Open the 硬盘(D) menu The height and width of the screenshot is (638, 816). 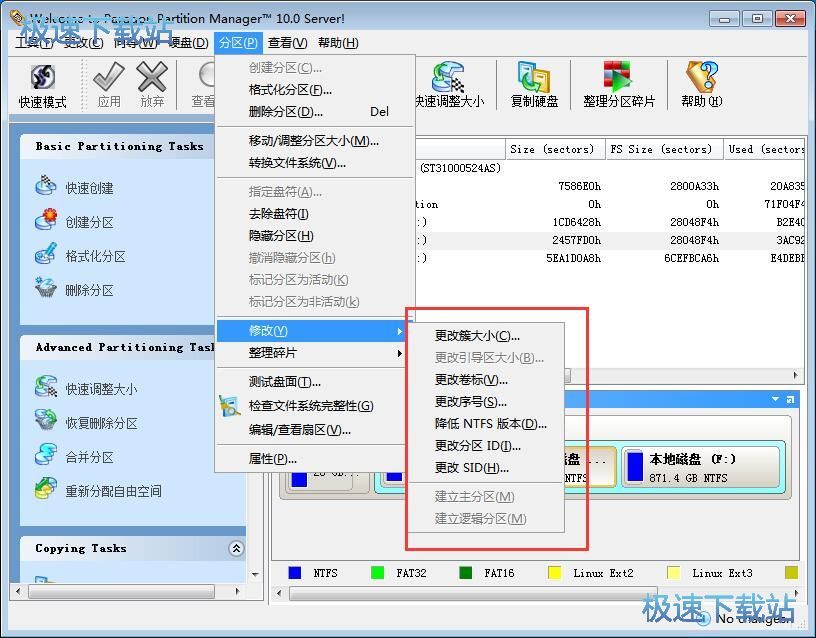(189, 43)
